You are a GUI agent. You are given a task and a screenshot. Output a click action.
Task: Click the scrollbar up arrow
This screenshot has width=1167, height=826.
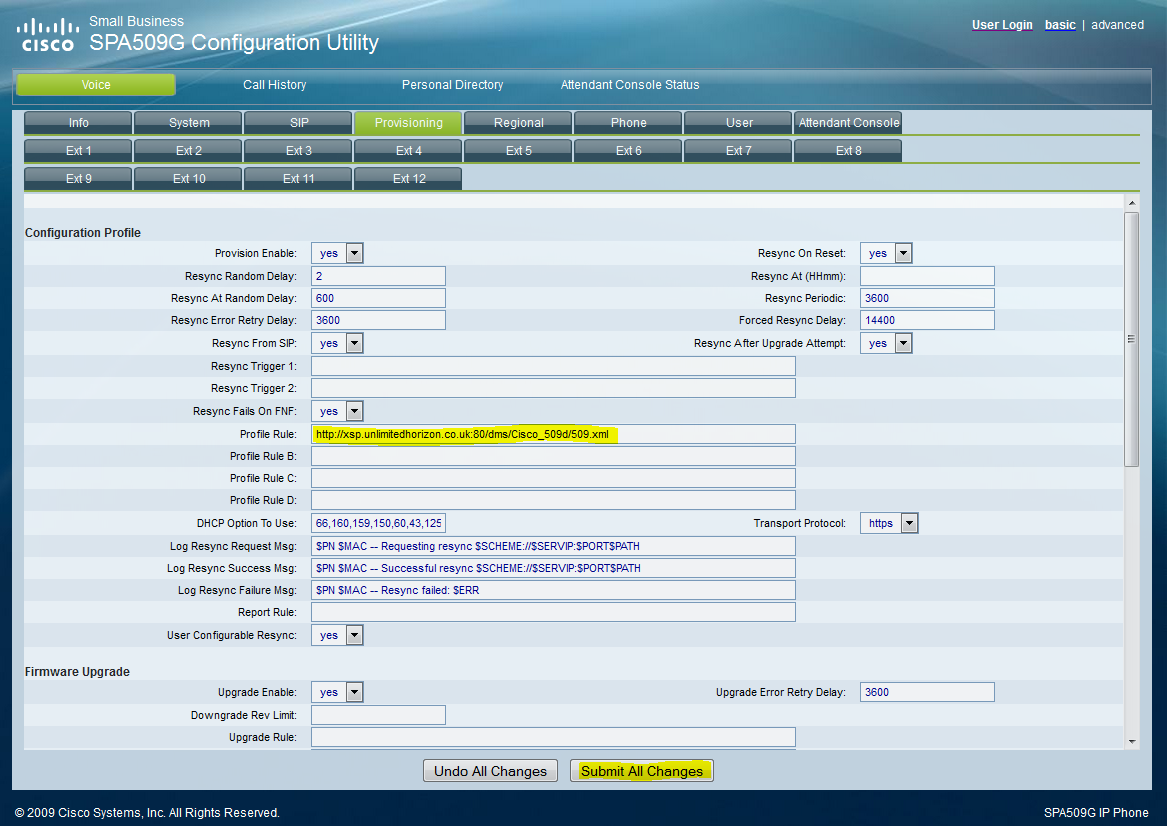(x=1132, y=202)
